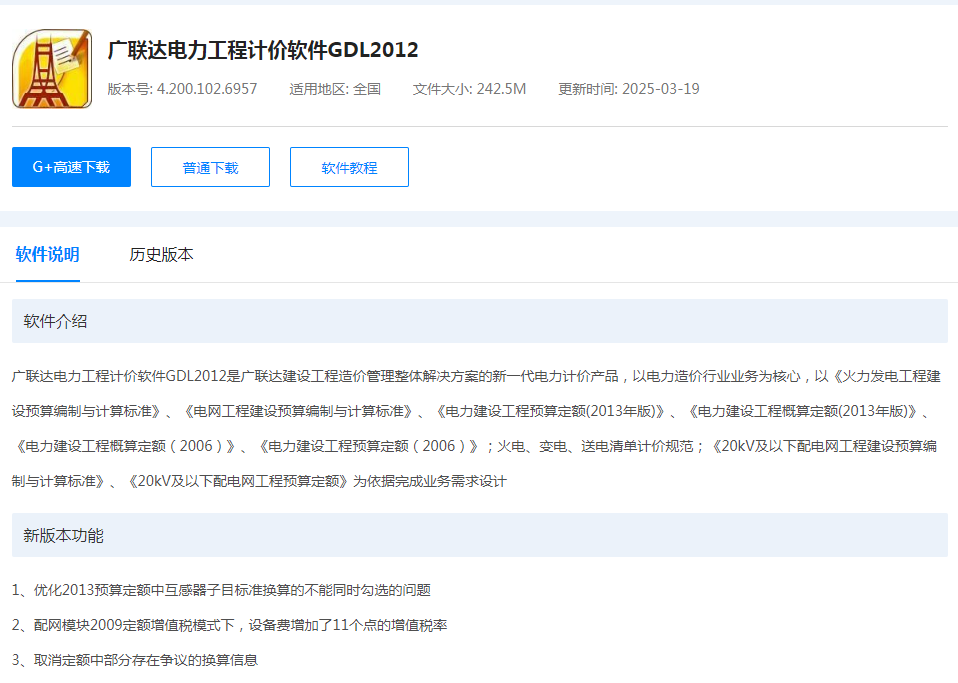Click the 软件介绍 section header
958x683 pixels.
coord(480,321)
